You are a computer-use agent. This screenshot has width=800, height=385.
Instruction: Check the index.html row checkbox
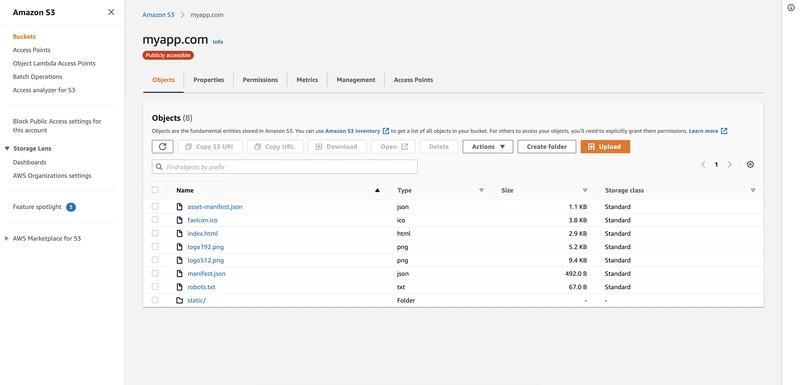155,233
